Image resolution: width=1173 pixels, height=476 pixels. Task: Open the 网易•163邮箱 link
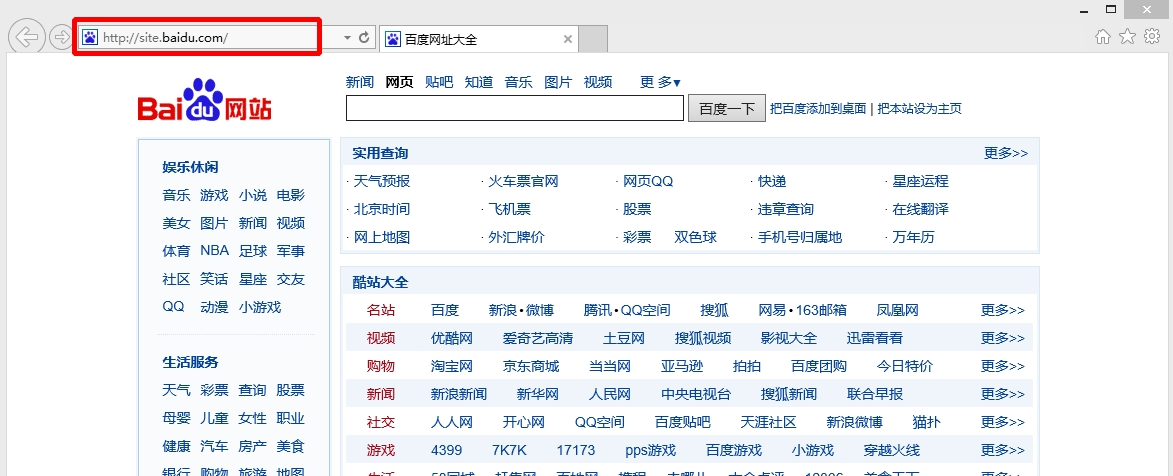pyautogui.click(x=803, y=310)
